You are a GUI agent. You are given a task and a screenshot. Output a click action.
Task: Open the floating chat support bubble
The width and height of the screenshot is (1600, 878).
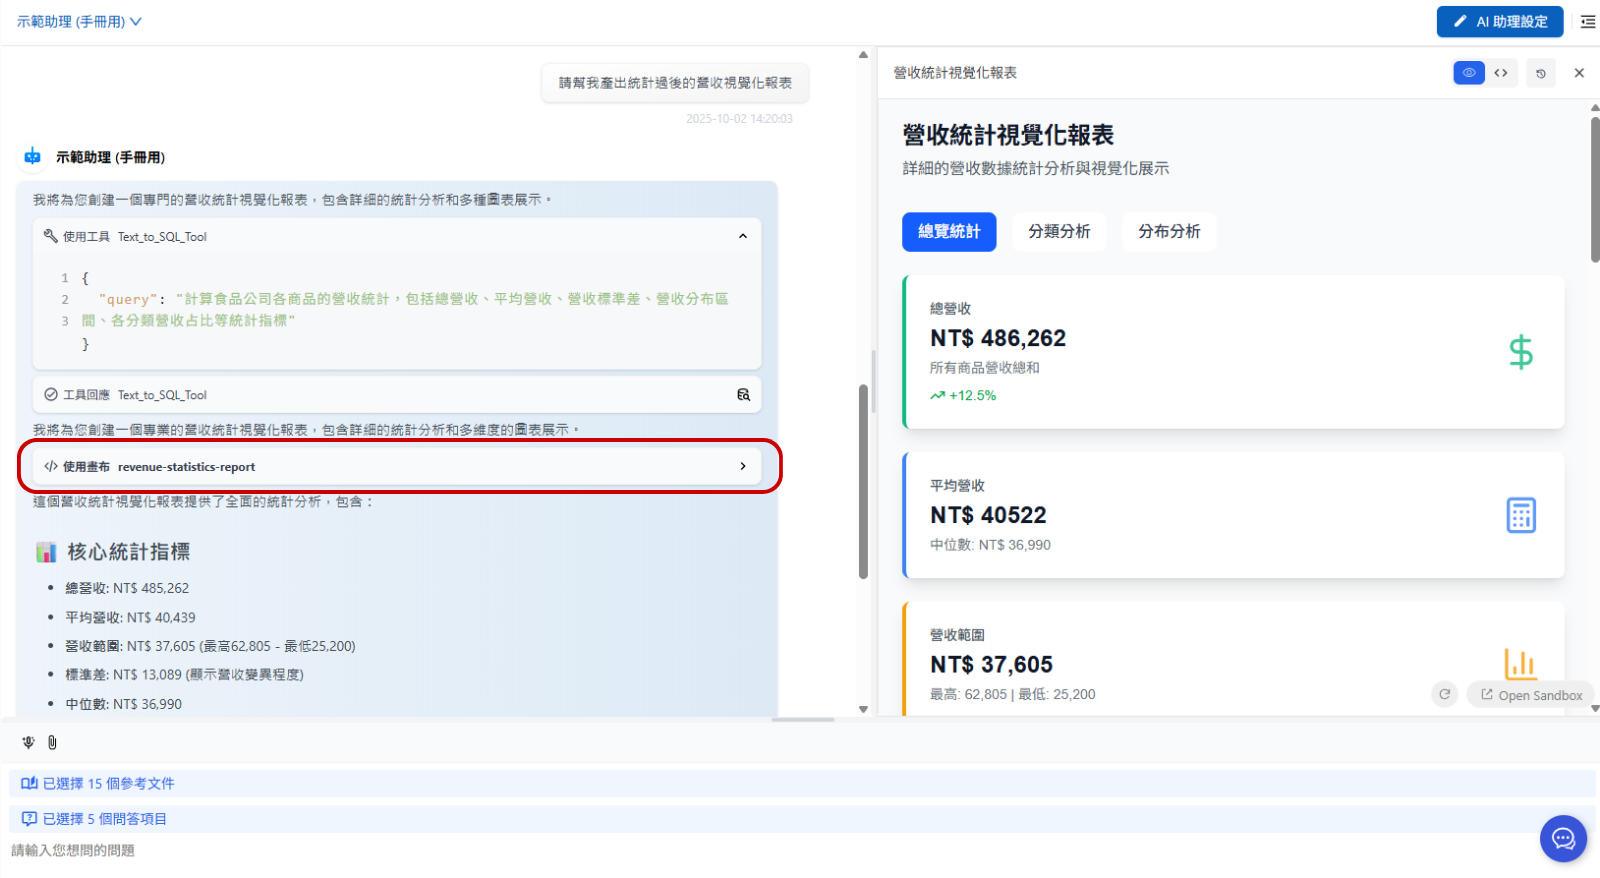point(1563,838)
